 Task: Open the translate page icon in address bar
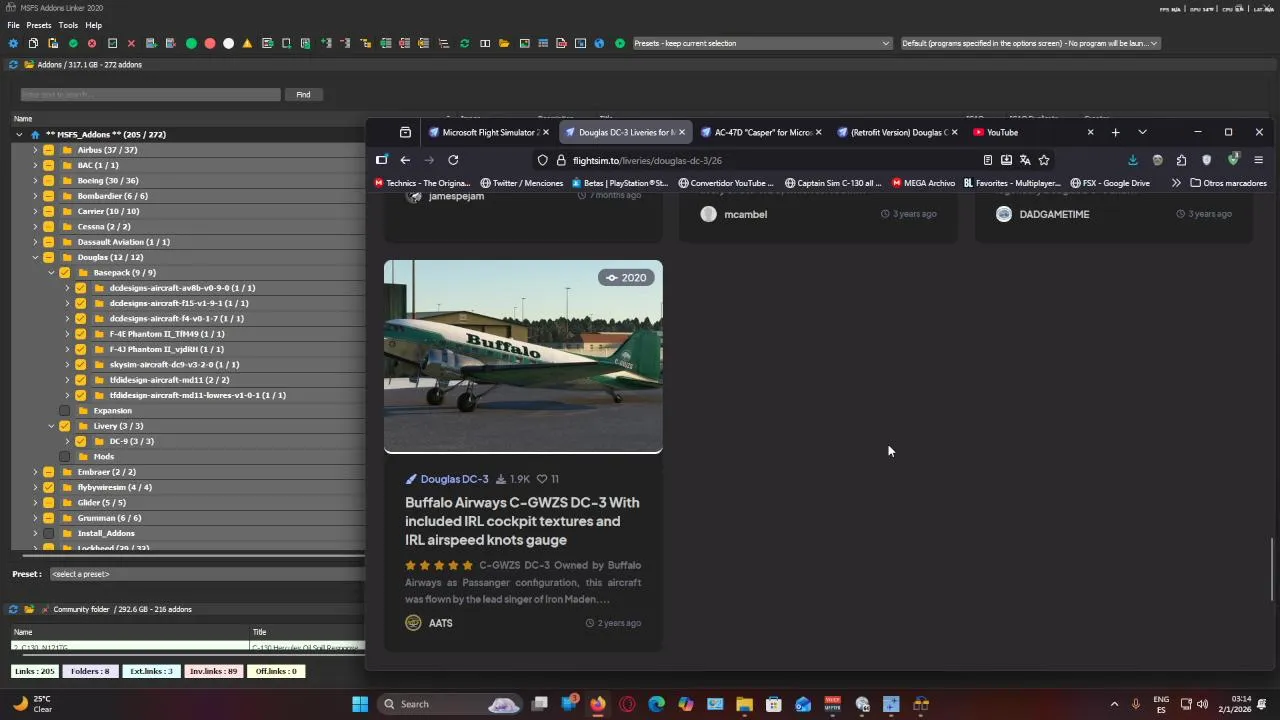(x=1025, y=160)
